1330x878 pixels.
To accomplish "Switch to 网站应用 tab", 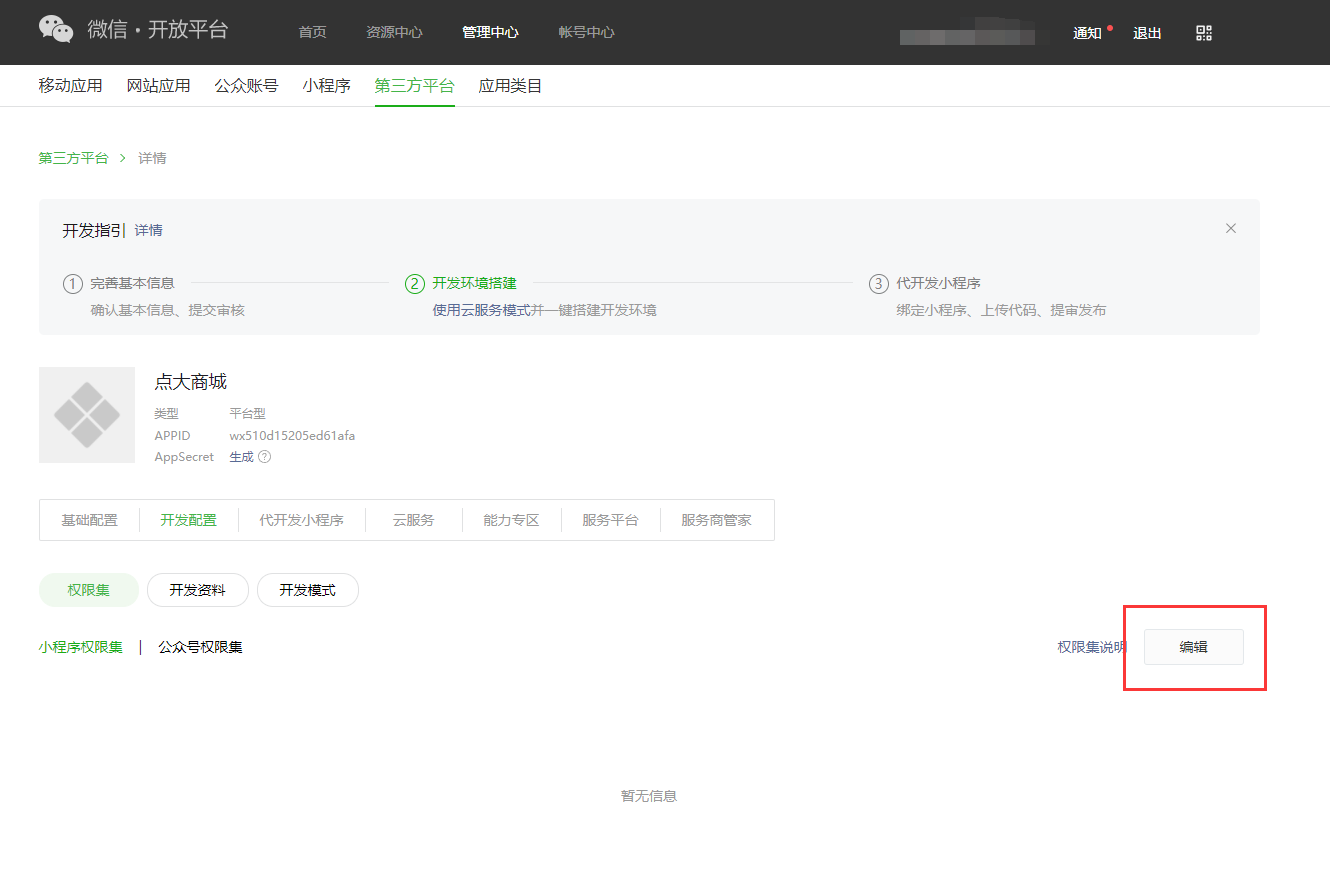I will click(x=159, y=86).
